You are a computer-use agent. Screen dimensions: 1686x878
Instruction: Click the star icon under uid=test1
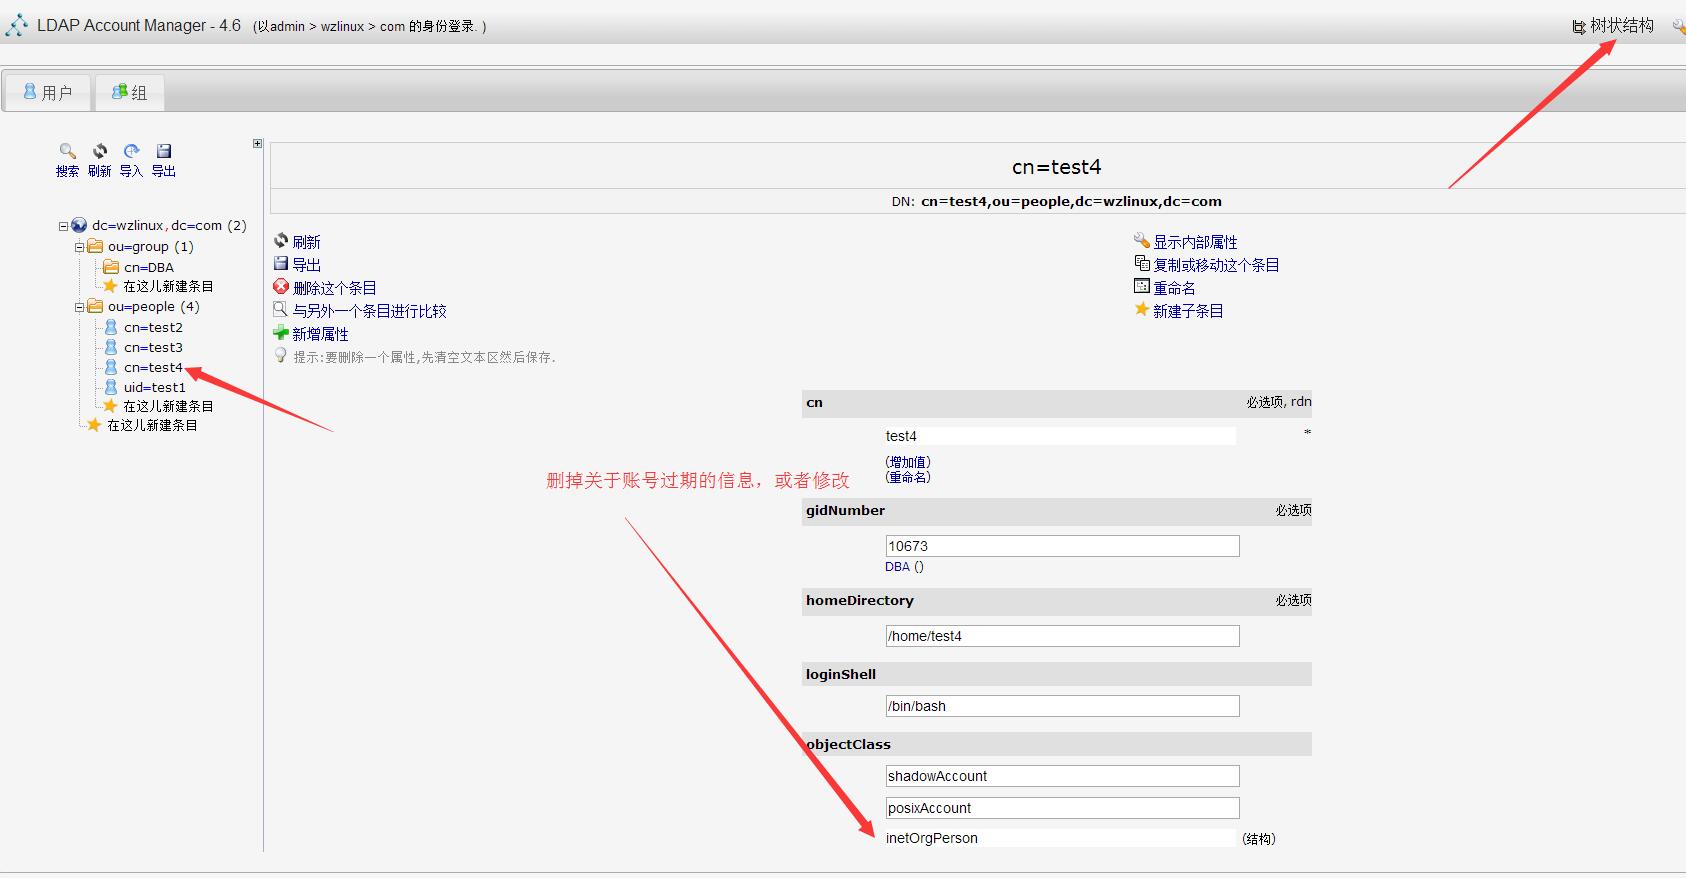pyautogui.click(x=111, y=405)
